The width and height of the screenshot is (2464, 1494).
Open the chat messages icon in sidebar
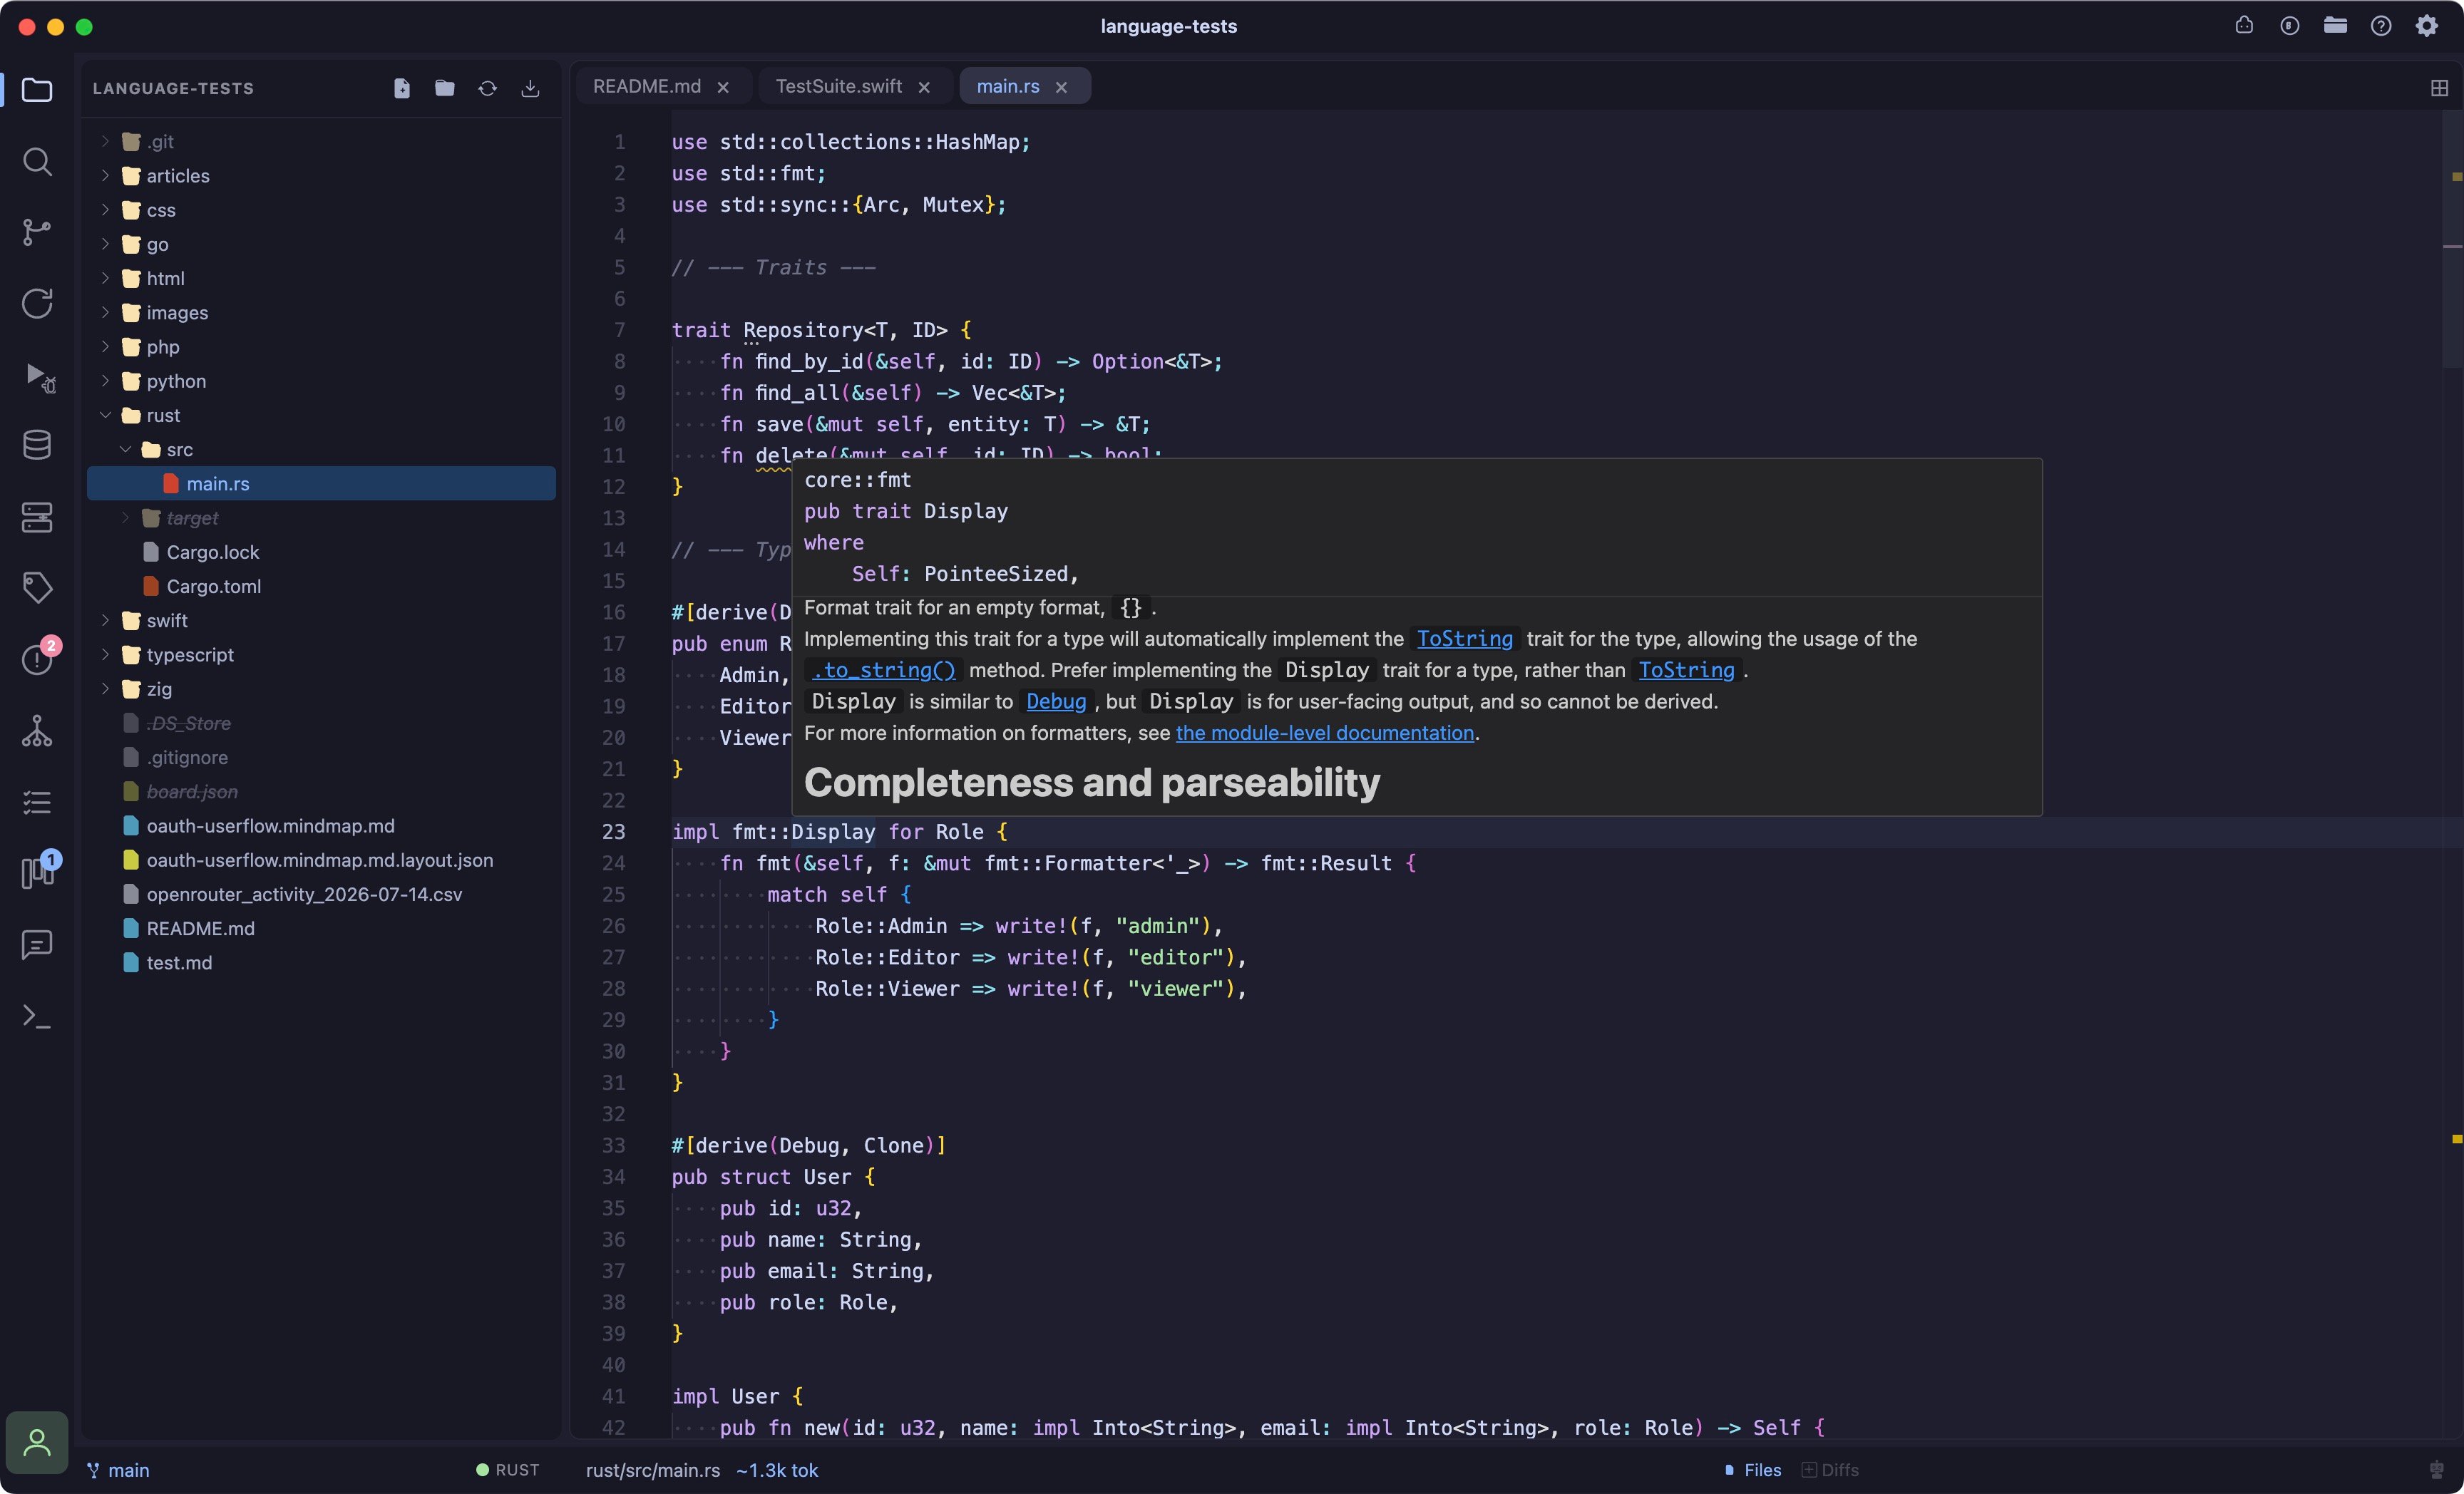(x=37, y=944)
